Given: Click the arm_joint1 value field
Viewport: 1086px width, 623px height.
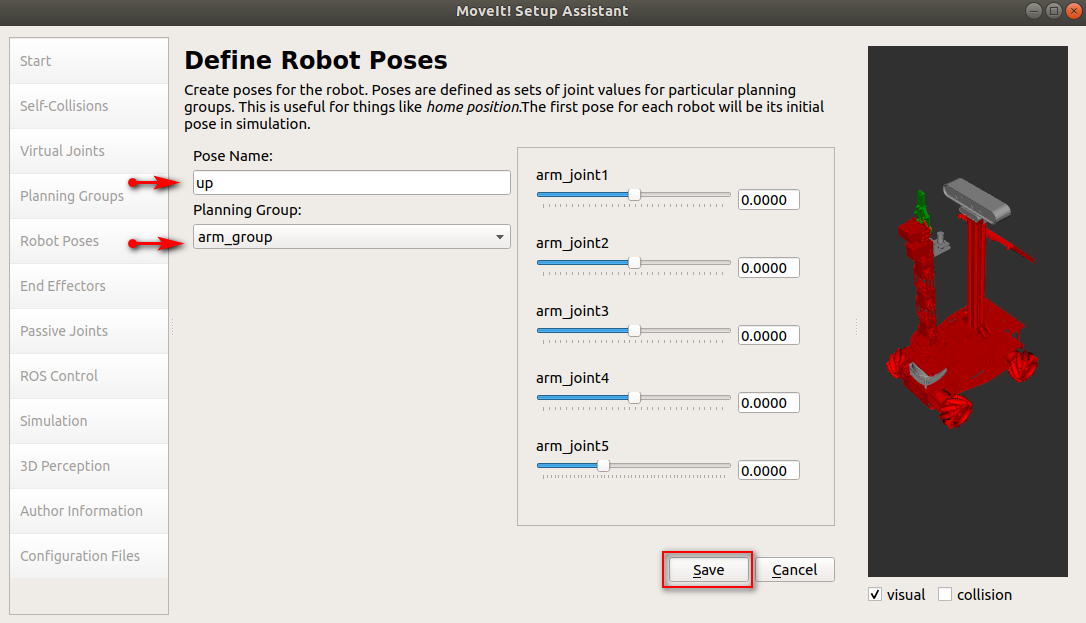Looking at the screenshot, I should (769, 200).
